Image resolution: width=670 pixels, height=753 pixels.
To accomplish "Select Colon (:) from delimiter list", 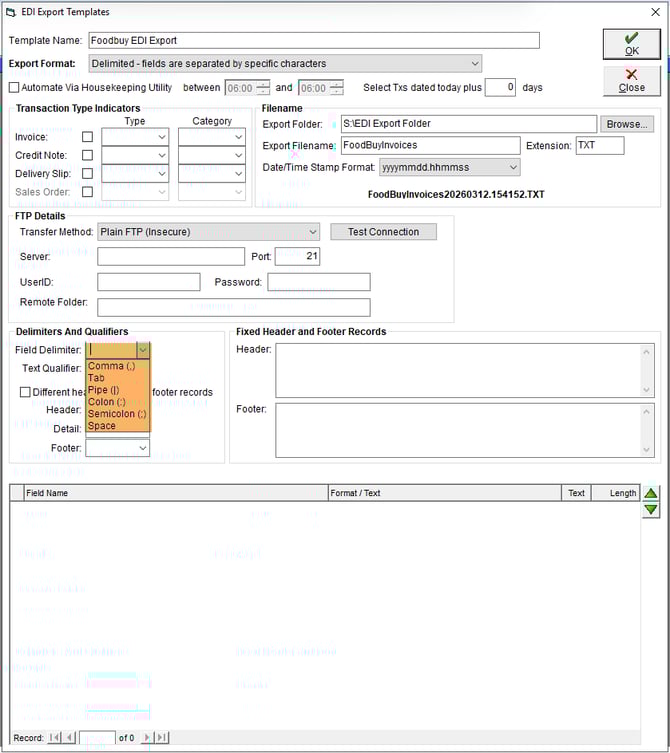I will tap(118, 402).
